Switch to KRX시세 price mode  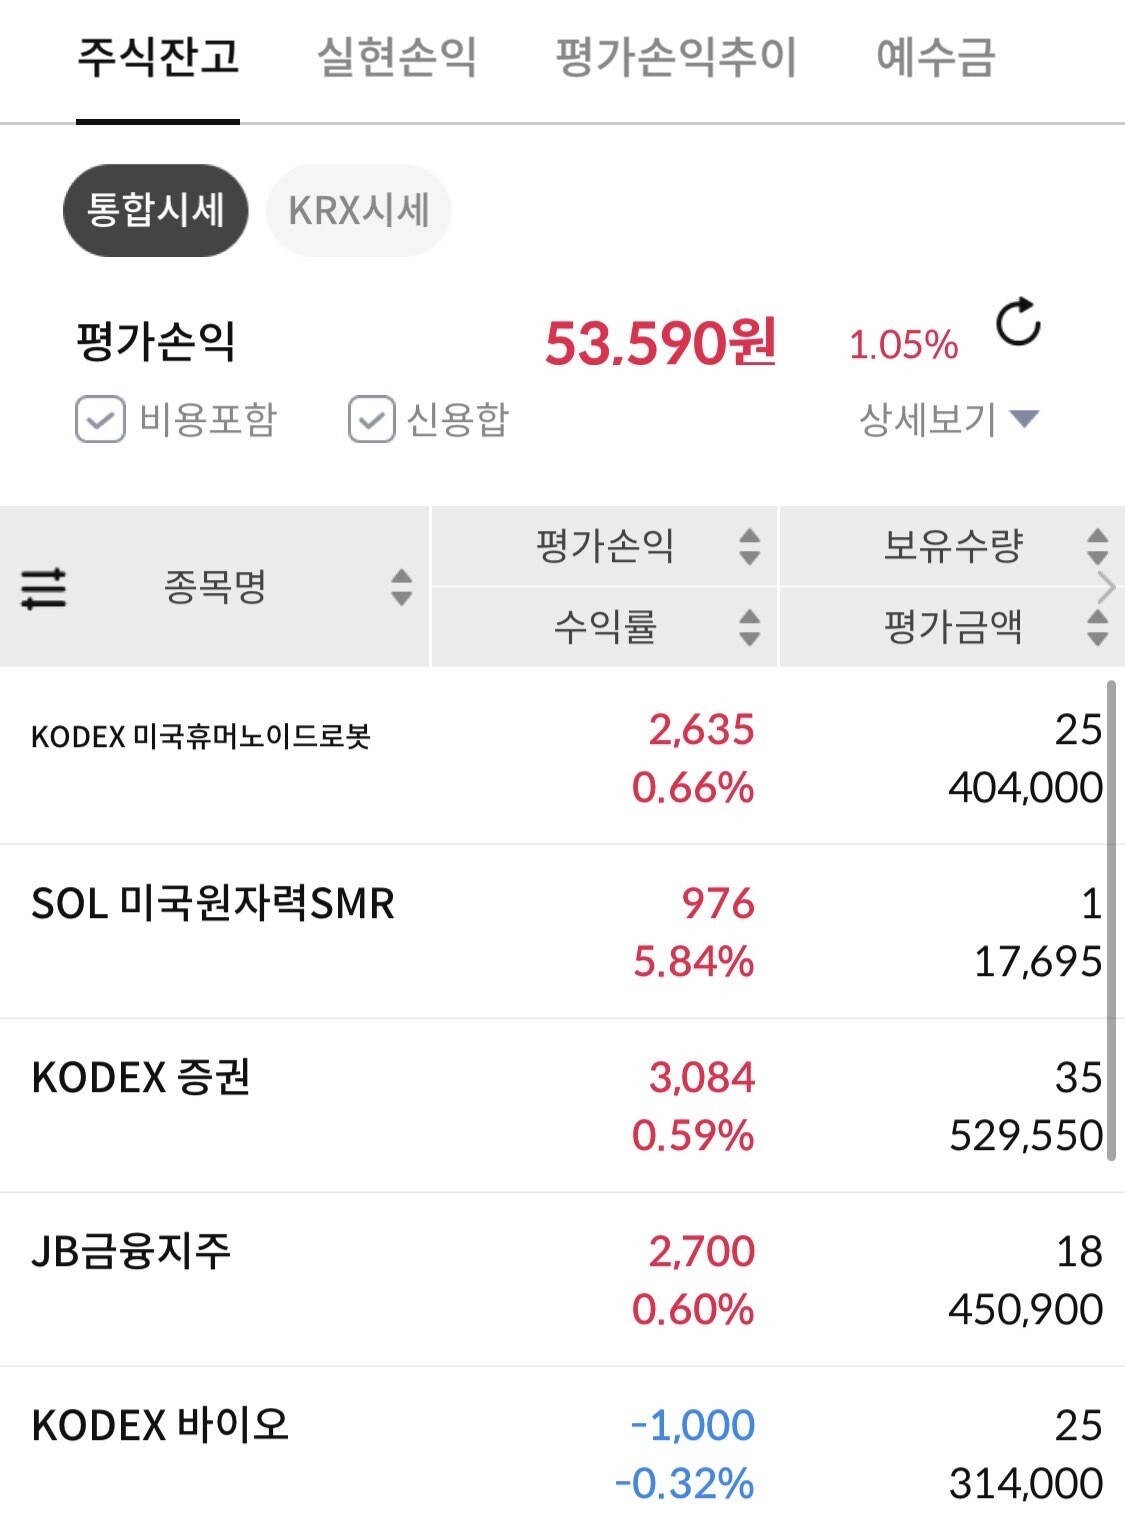[x=358, y=211]
